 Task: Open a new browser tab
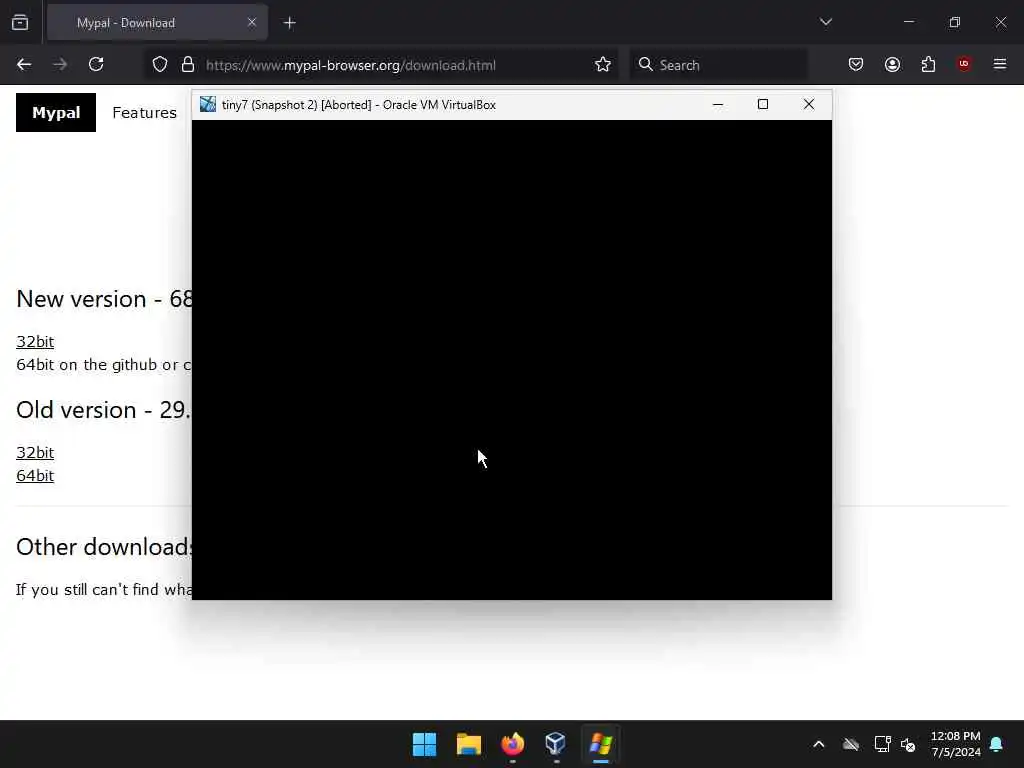pos(289,23)
